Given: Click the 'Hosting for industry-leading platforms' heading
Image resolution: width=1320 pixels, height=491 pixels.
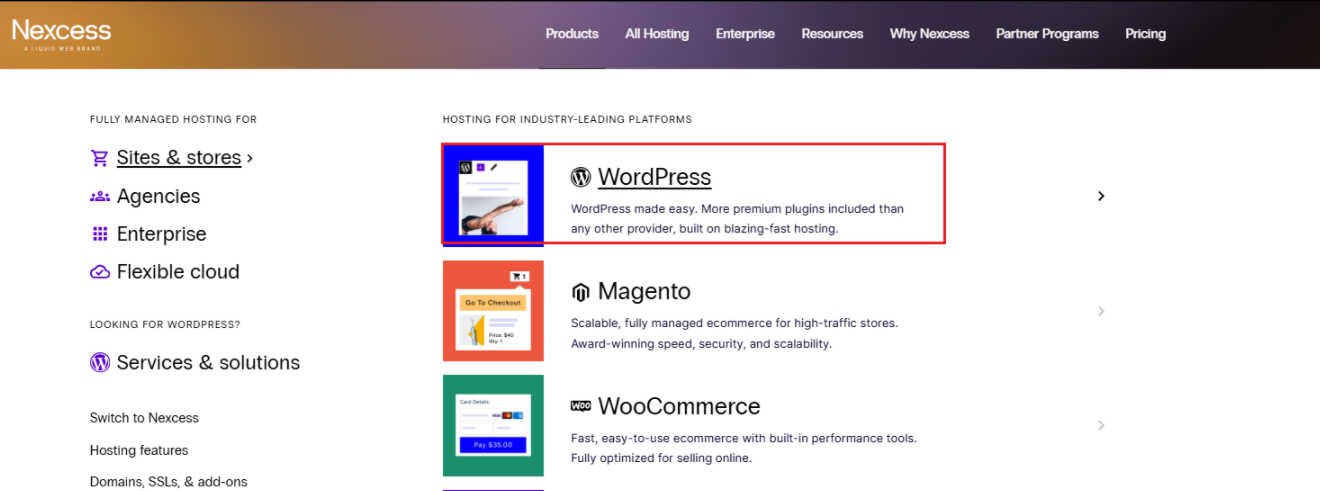Looking at the screenshot, I should (567, 119).
